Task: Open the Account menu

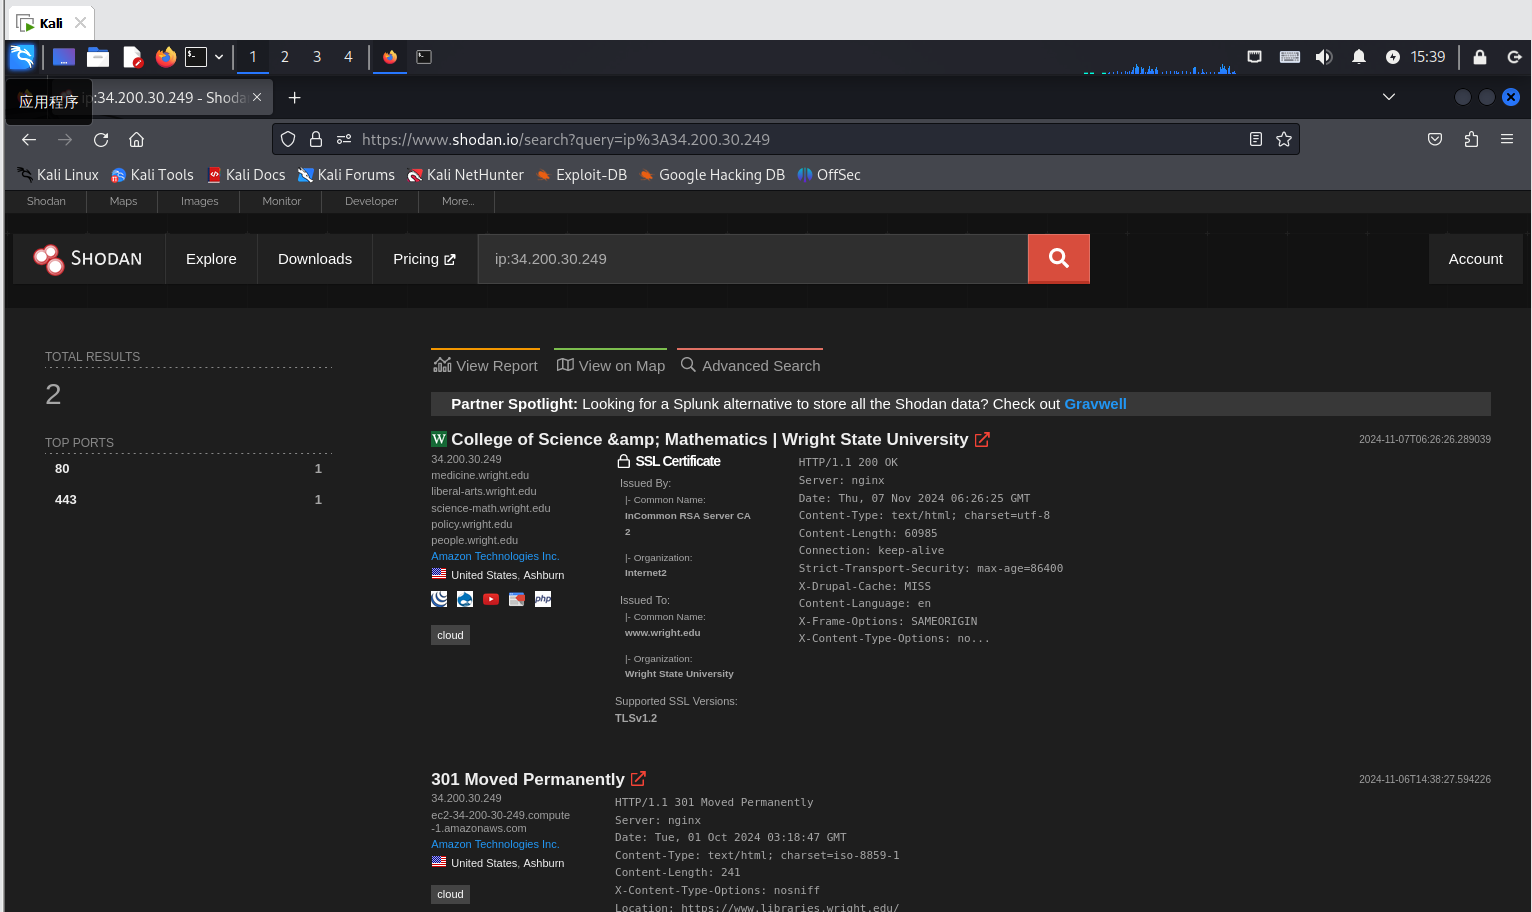Action: (x=1475, y=259)
